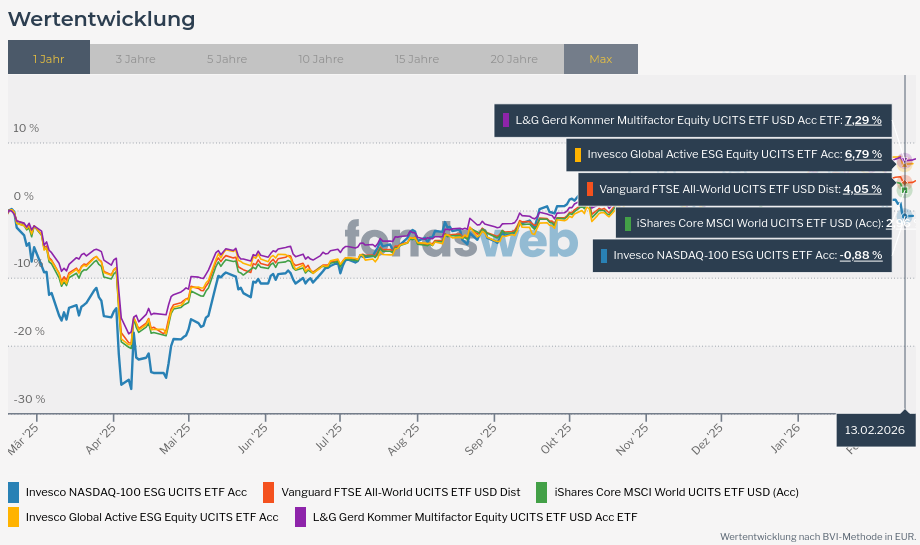
Task: Switch to the 5 Jahre tab
Action: [226, 59]
